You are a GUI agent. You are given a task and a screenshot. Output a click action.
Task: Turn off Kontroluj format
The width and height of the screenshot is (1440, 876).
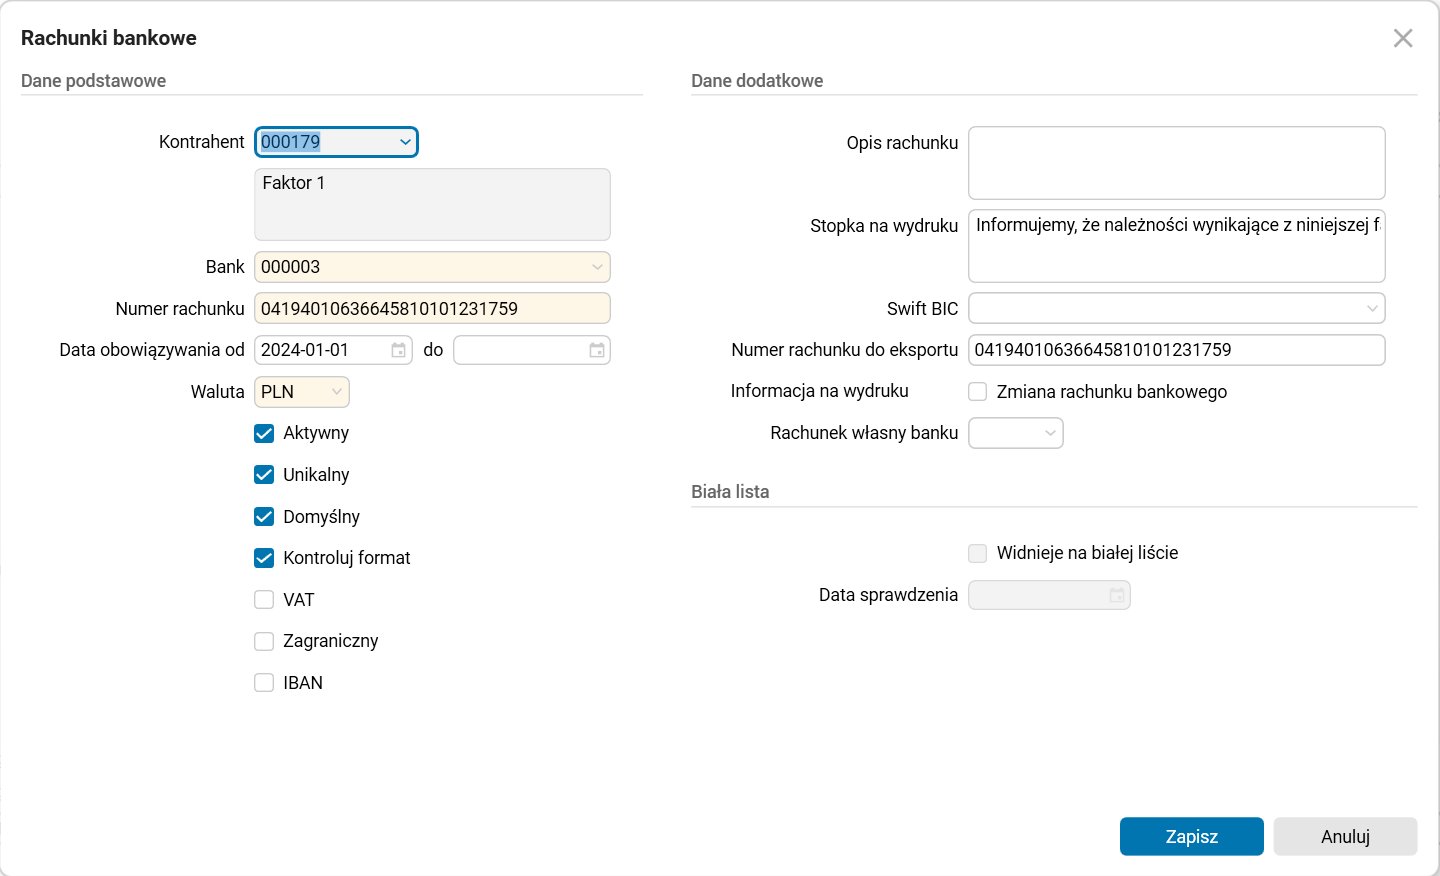pyautogui.click(x=264, y=558)
